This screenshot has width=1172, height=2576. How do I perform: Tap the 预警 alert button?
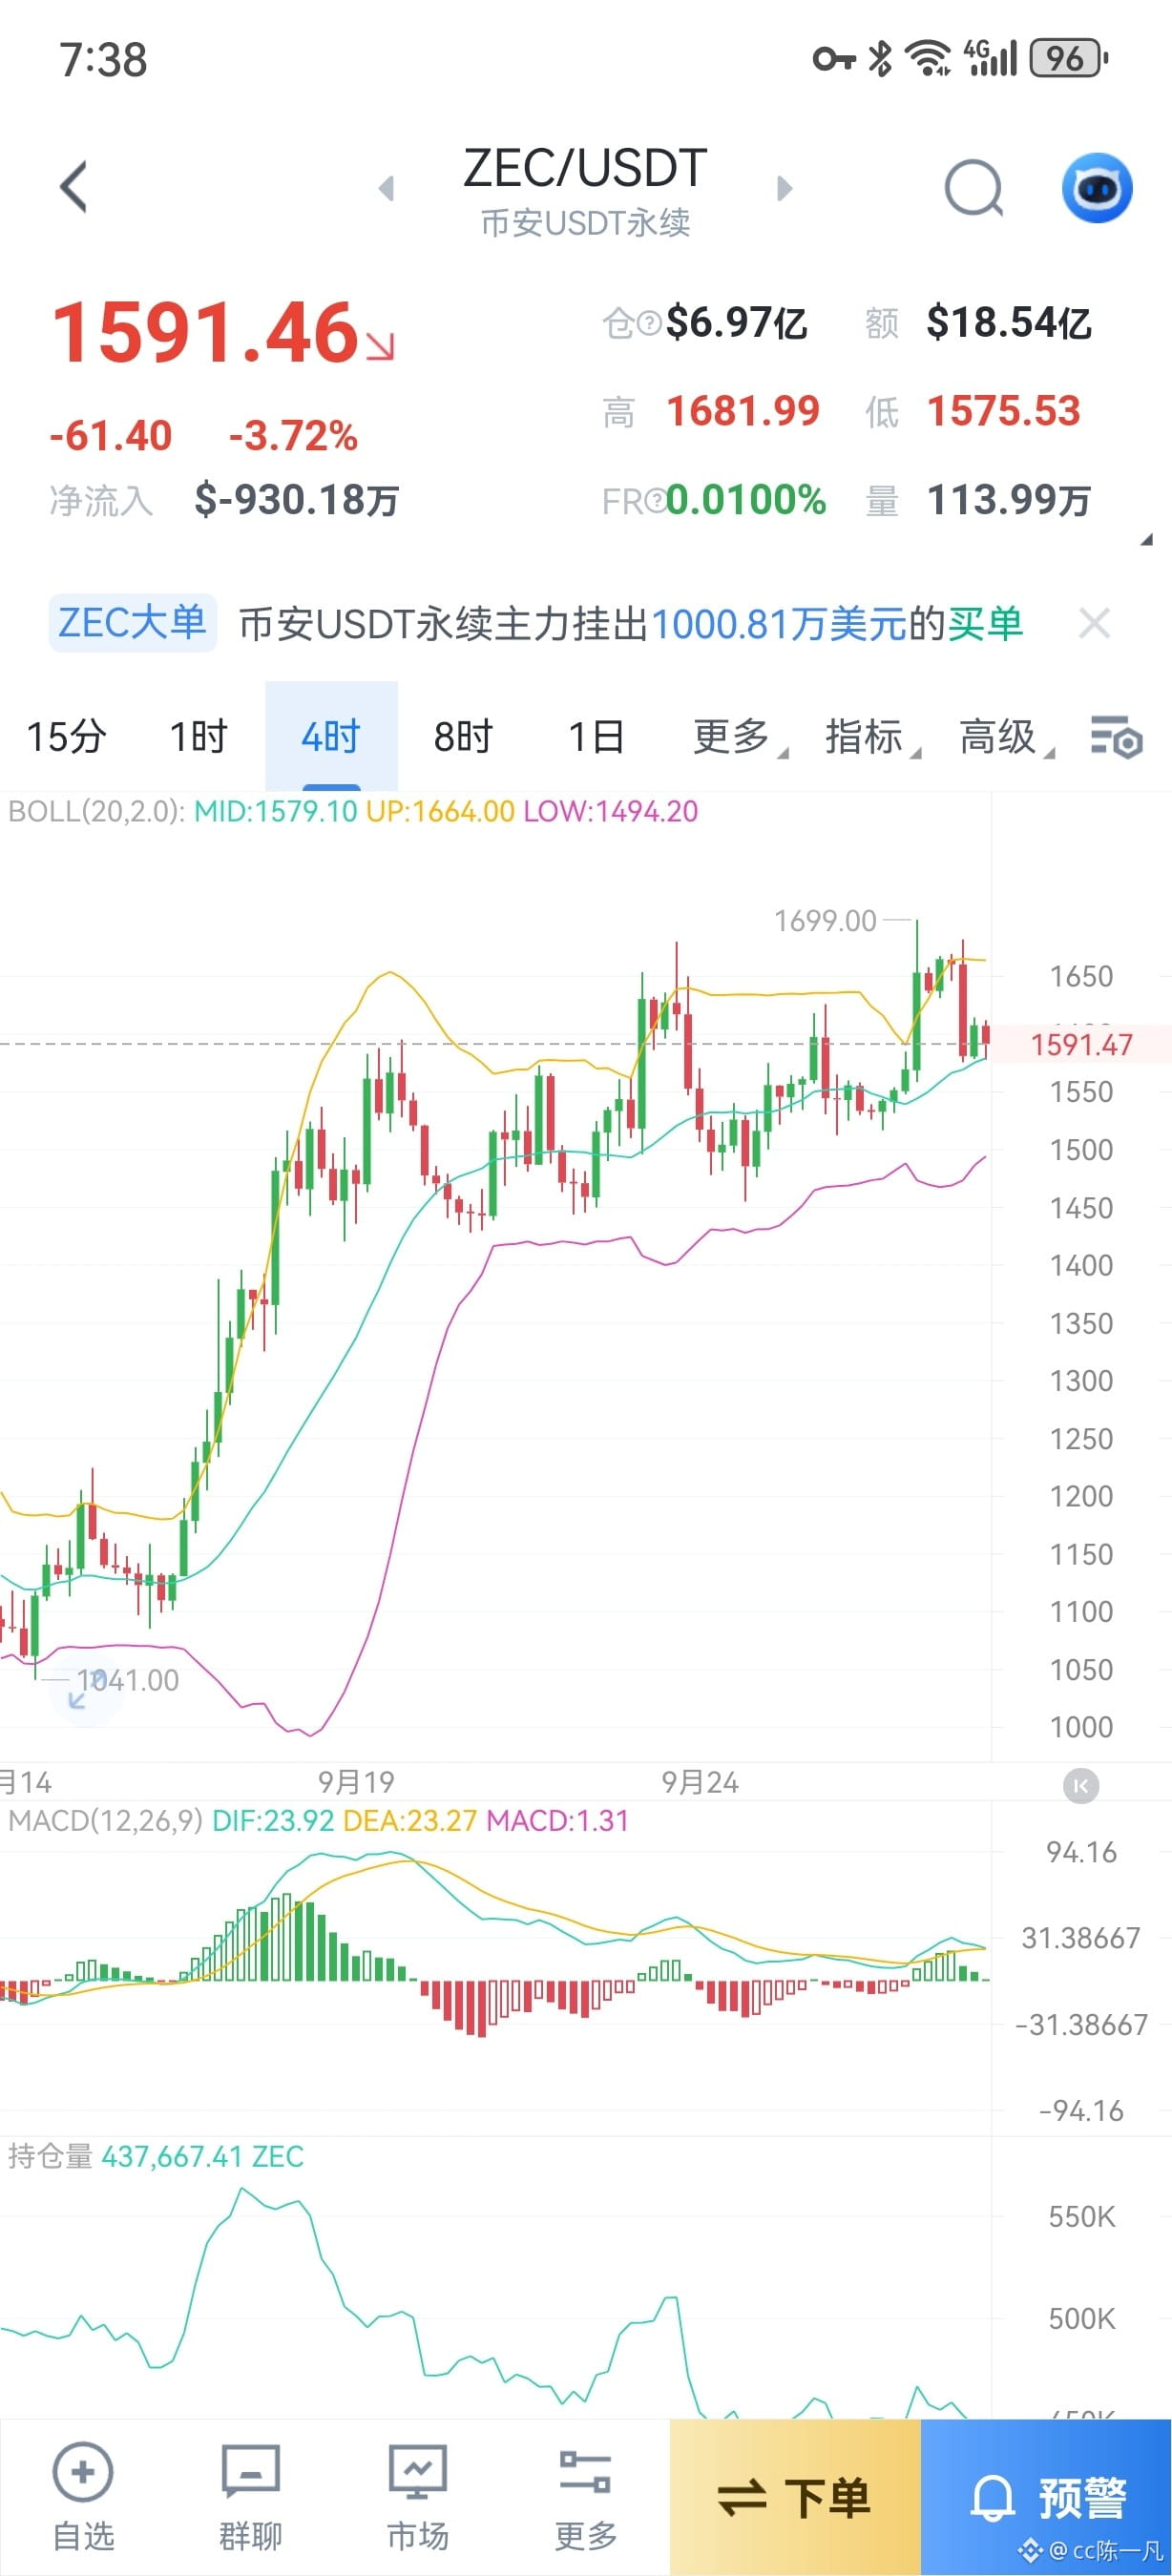tap(1046, 2497)
